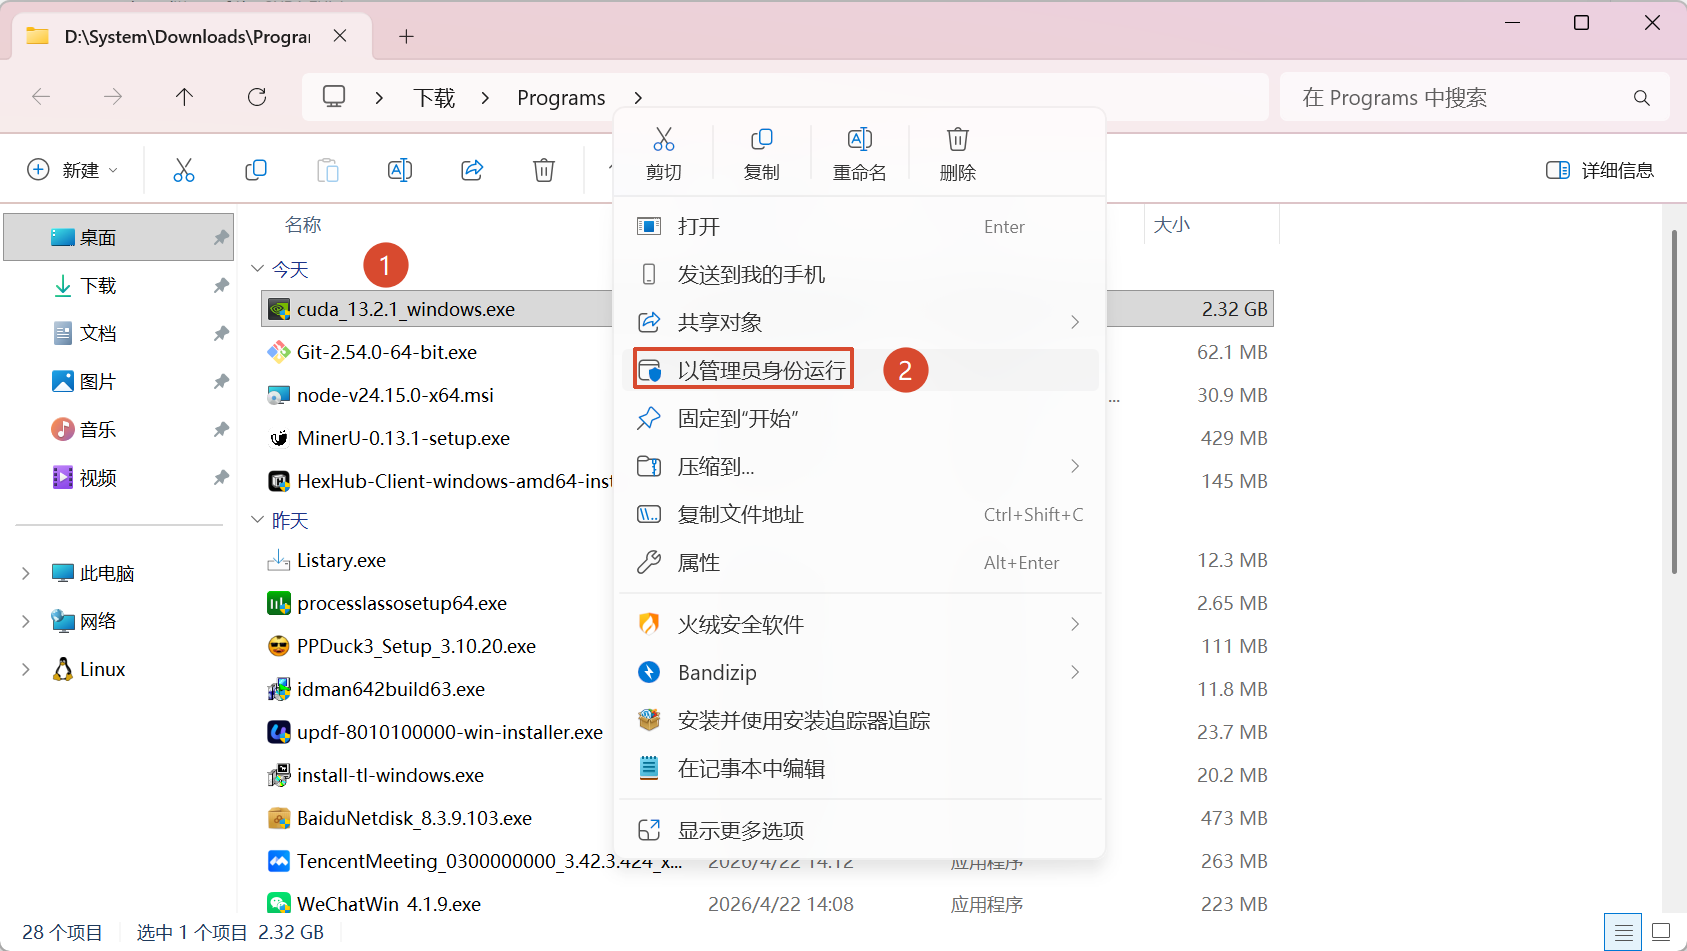Screen dimensions: 1687x951
Task: Switch to details list view in status bar
Action: [x=1623, y=932]
